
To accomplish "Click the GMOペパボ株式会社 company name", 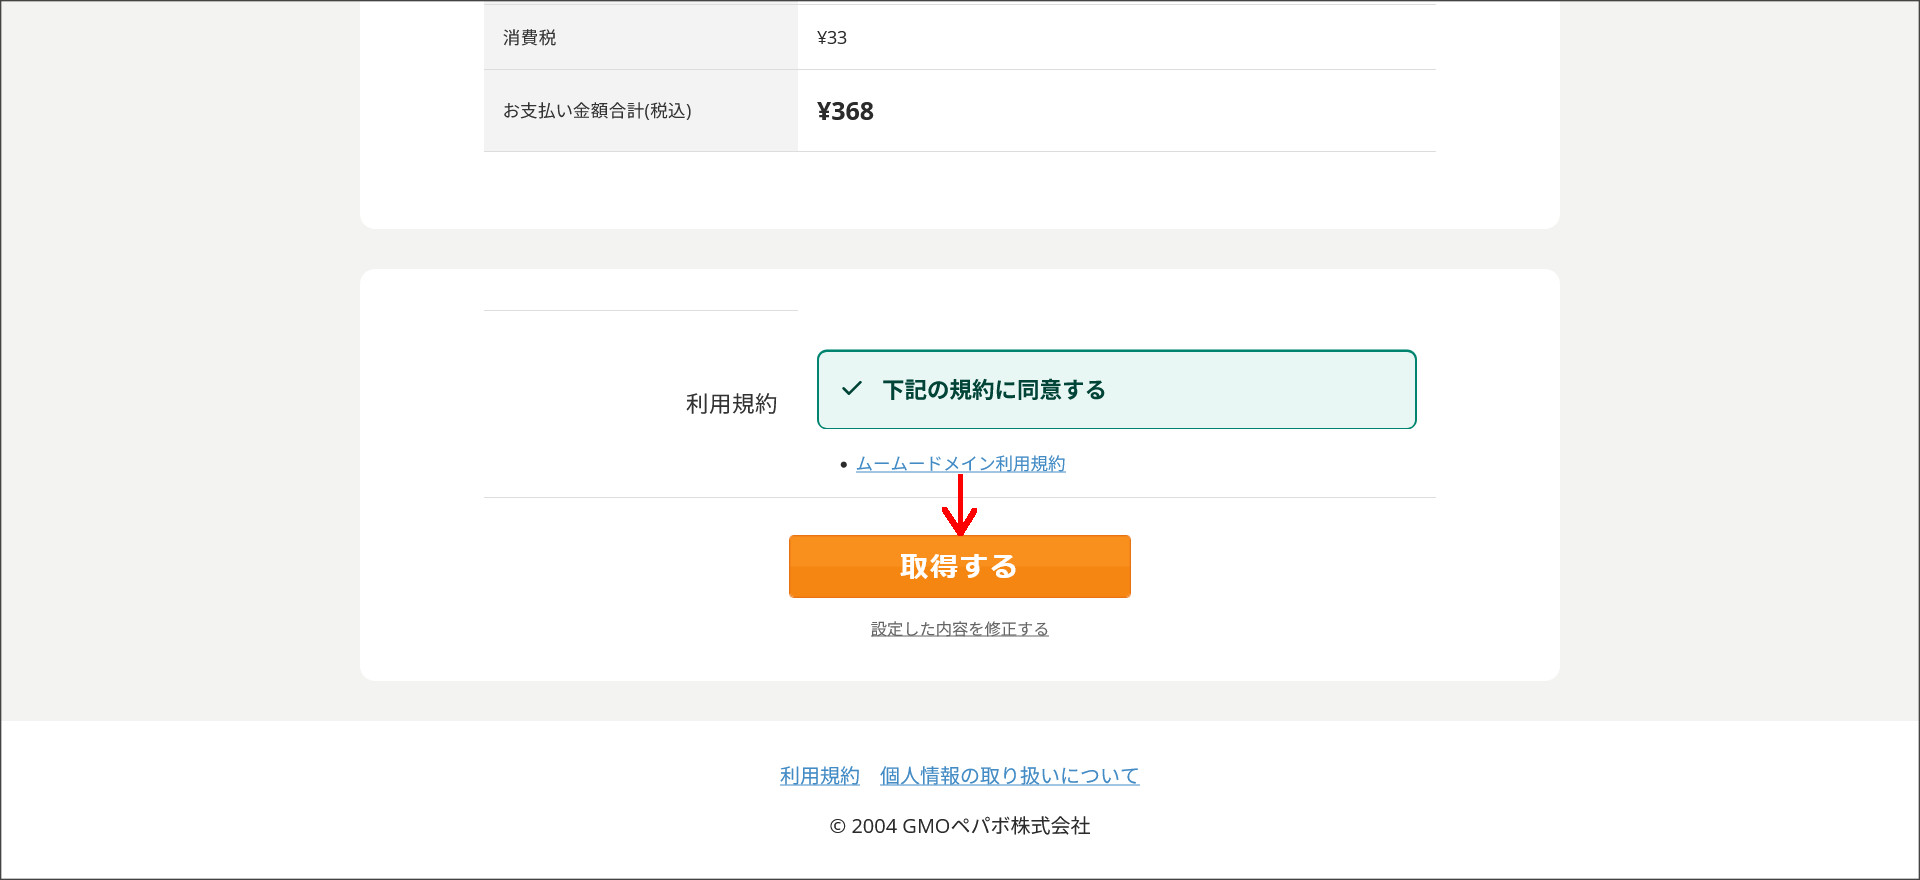I will [996, 827].
